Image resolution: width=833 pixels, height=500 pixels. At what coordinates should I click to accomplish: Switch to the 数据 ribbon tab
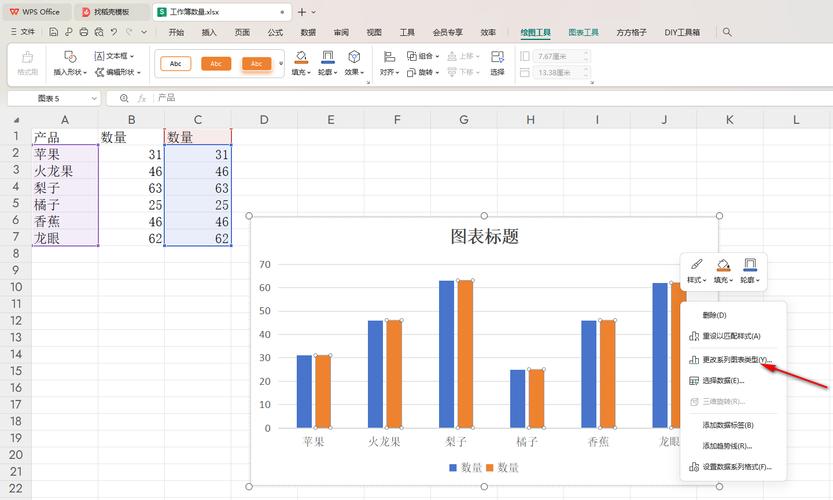[308, 32]
